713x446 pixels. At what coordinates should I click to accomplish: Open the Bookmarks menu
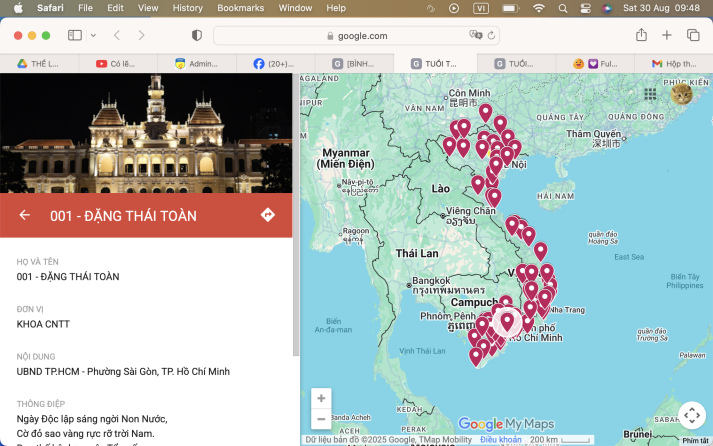point(241,8)
